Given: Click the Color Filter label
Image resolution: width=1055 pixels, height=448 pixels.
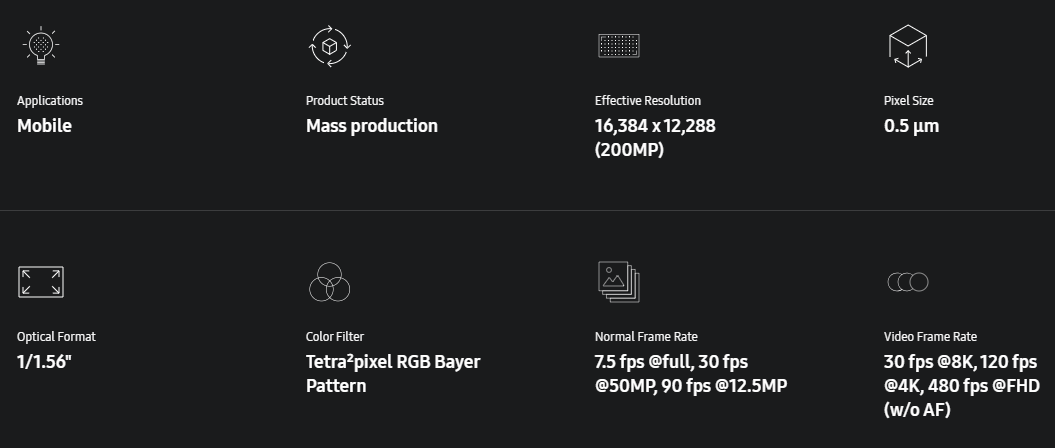Looking at the screenshot, I should point(334,337).
